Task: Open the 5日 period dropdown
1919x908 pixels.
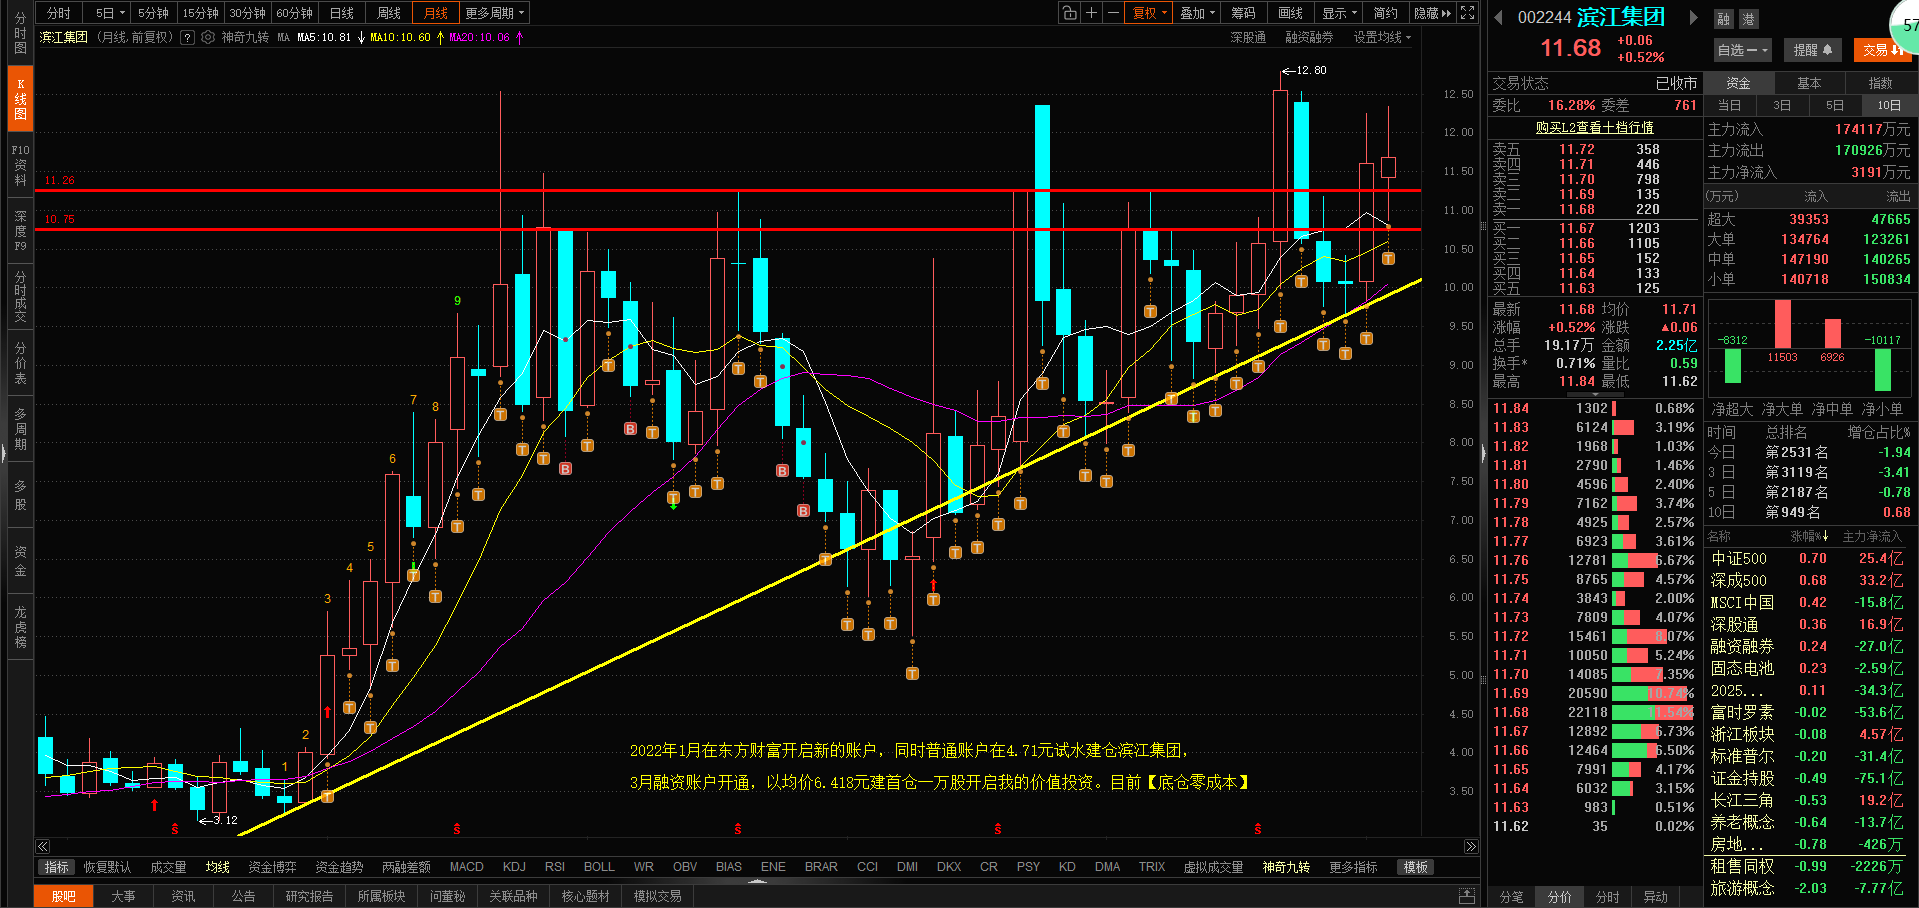Action: click(110, 13)
